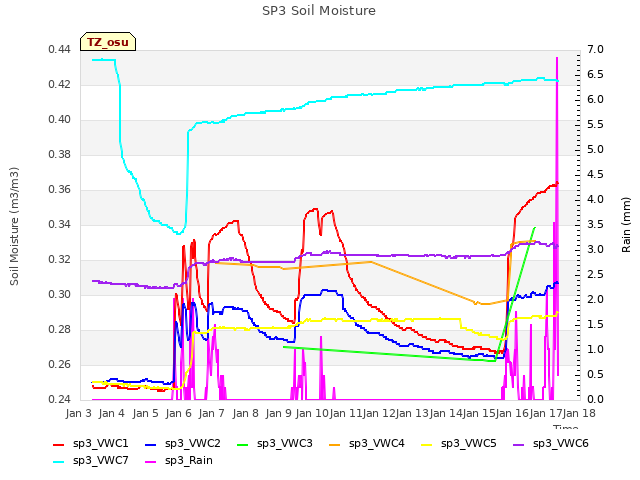
Task: Click the Jan 6 x-axis label
Action: tap(179, 413)
